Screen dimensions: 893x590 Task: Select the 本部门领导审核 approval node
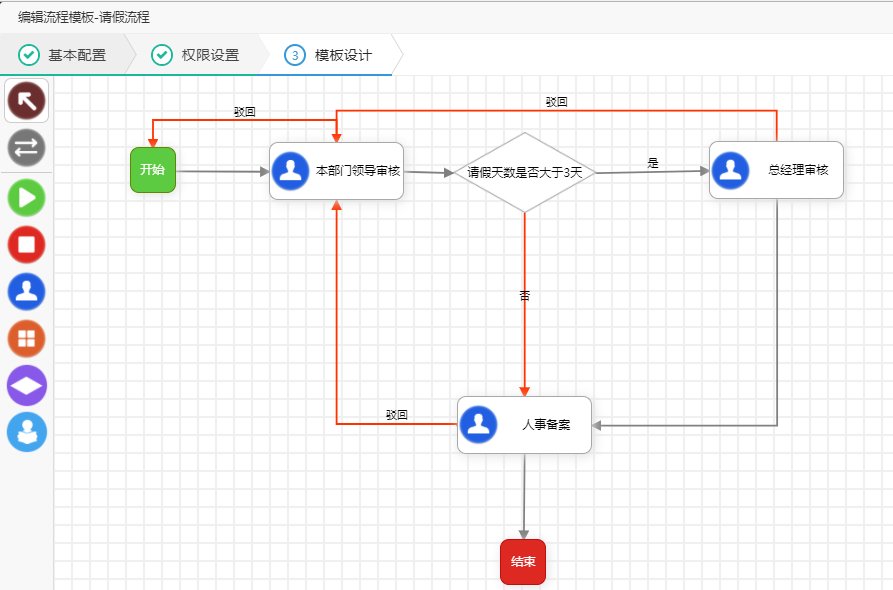click(335, 171)
